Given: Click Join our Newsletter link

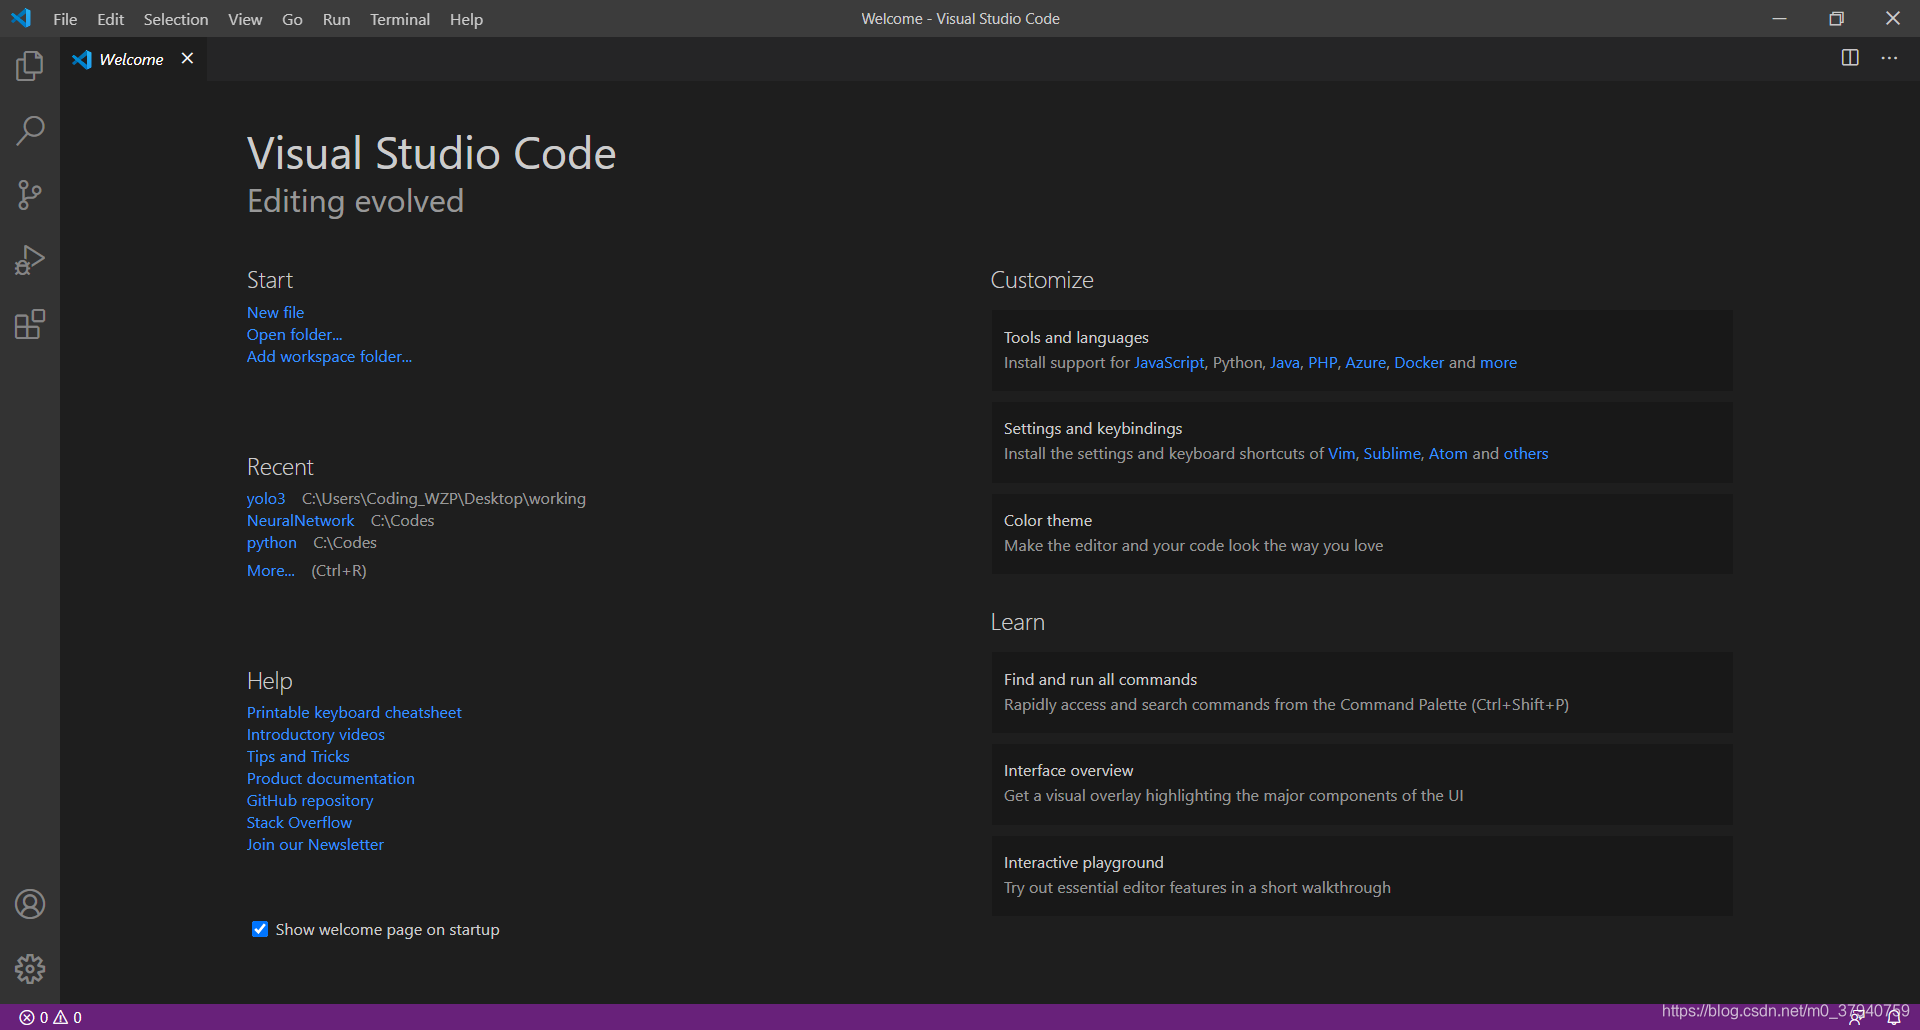Looking at the screenshot, I should 315,844.
